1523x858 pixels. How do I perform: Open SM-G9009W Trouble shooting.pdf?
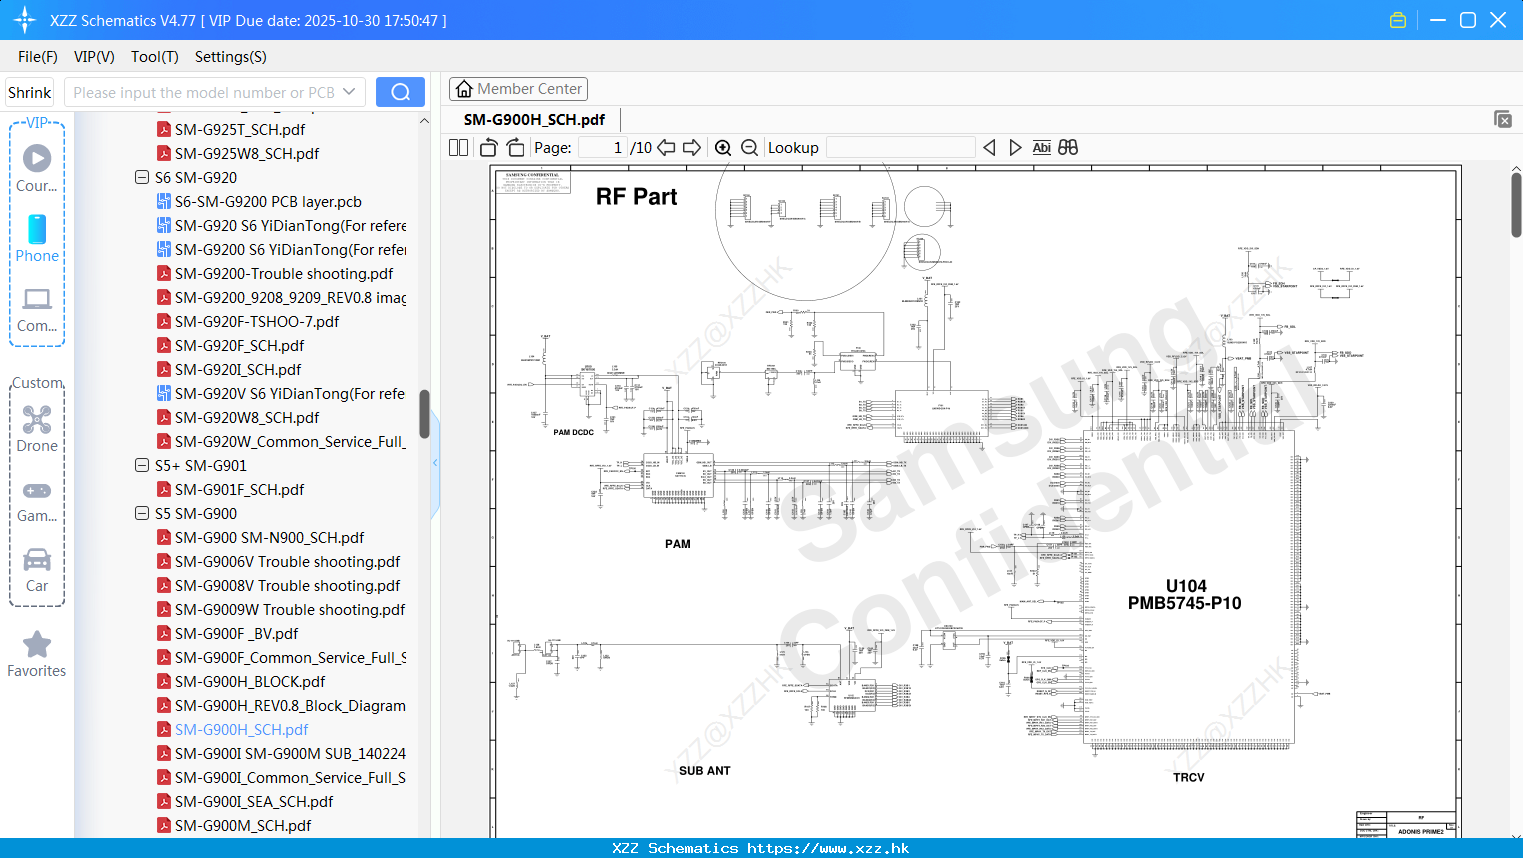[x=281, y=609]
